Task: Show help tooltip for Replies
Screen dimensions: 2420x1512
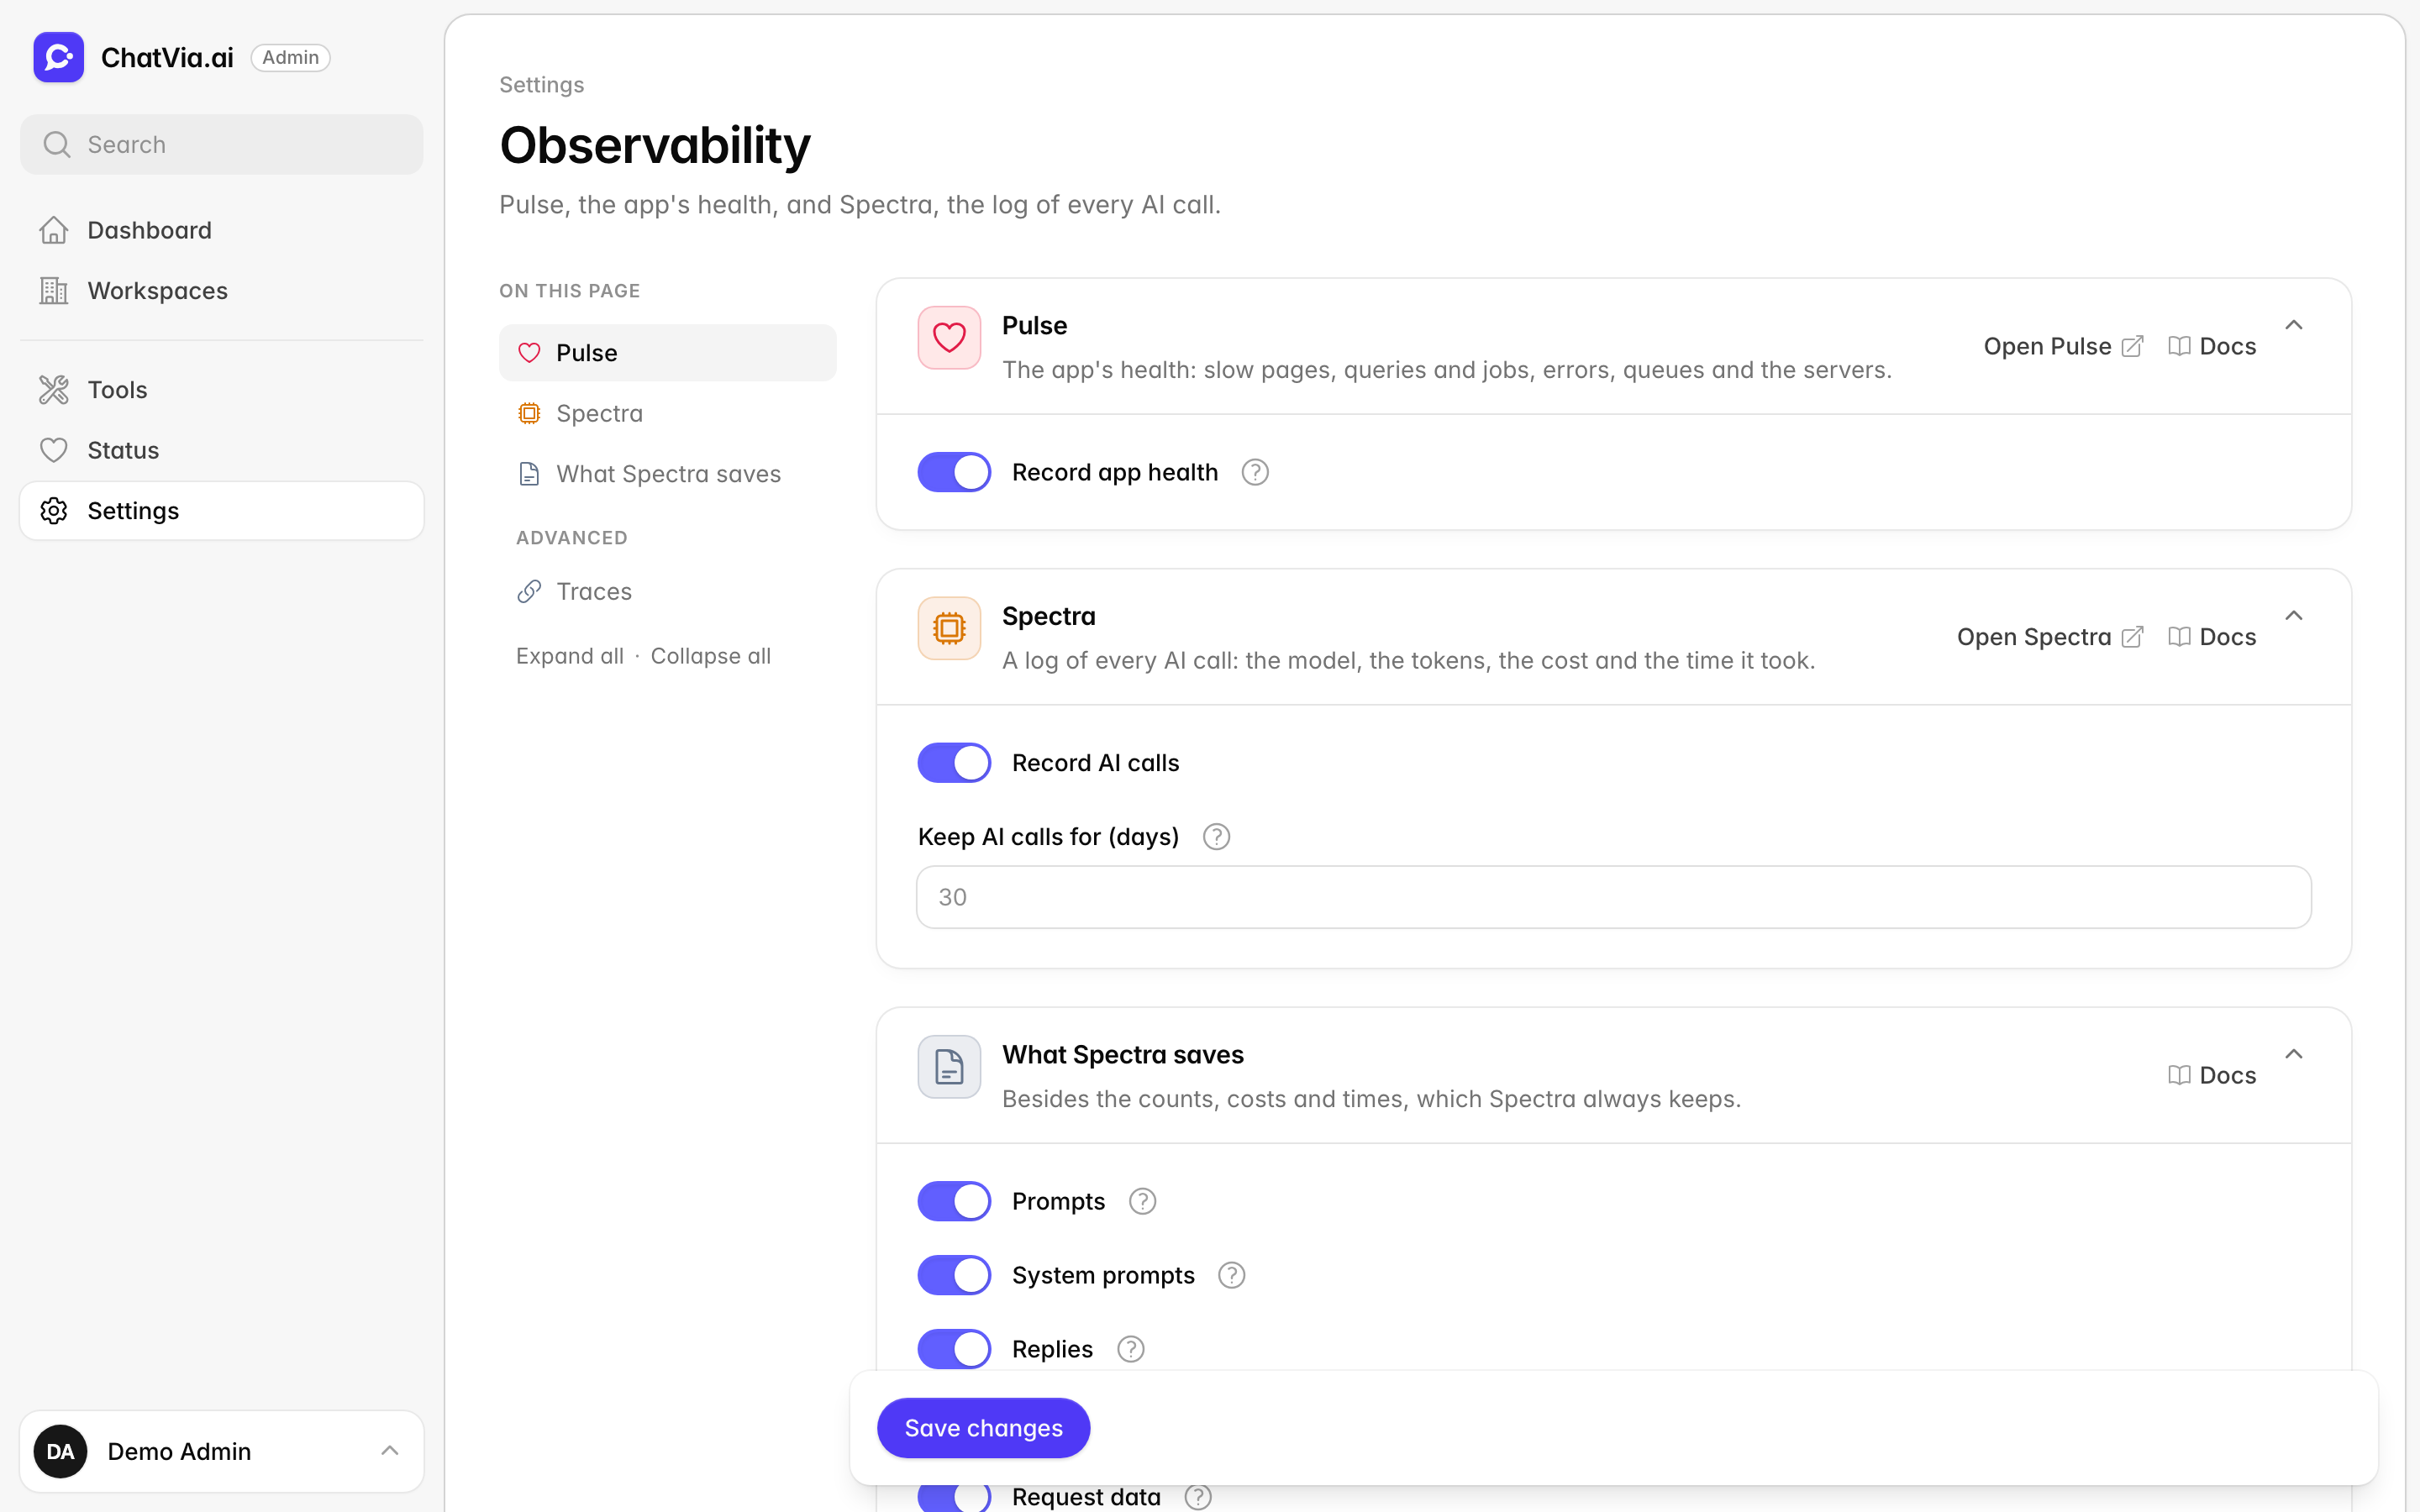Action: click(x=1130, y=1349)
